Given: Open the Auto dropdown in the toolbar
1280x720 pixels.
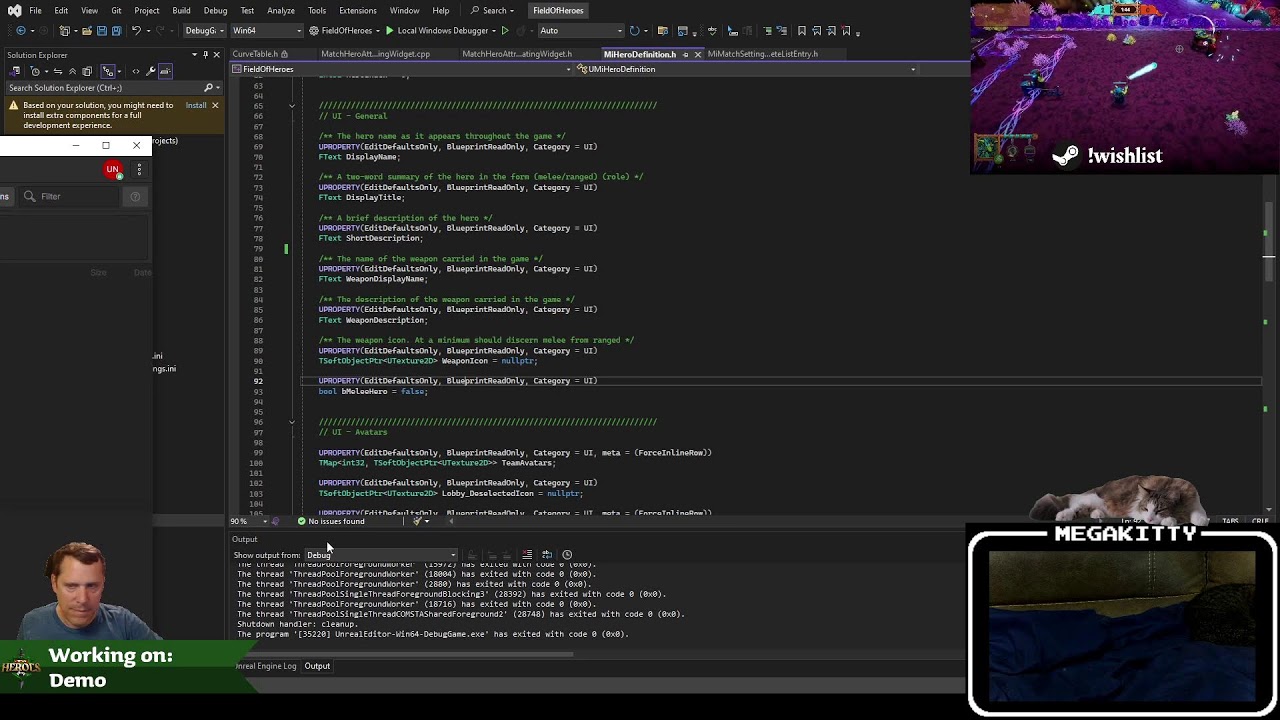Looking at the screenshot, I should pyautogui.click(x=580, y=31).
